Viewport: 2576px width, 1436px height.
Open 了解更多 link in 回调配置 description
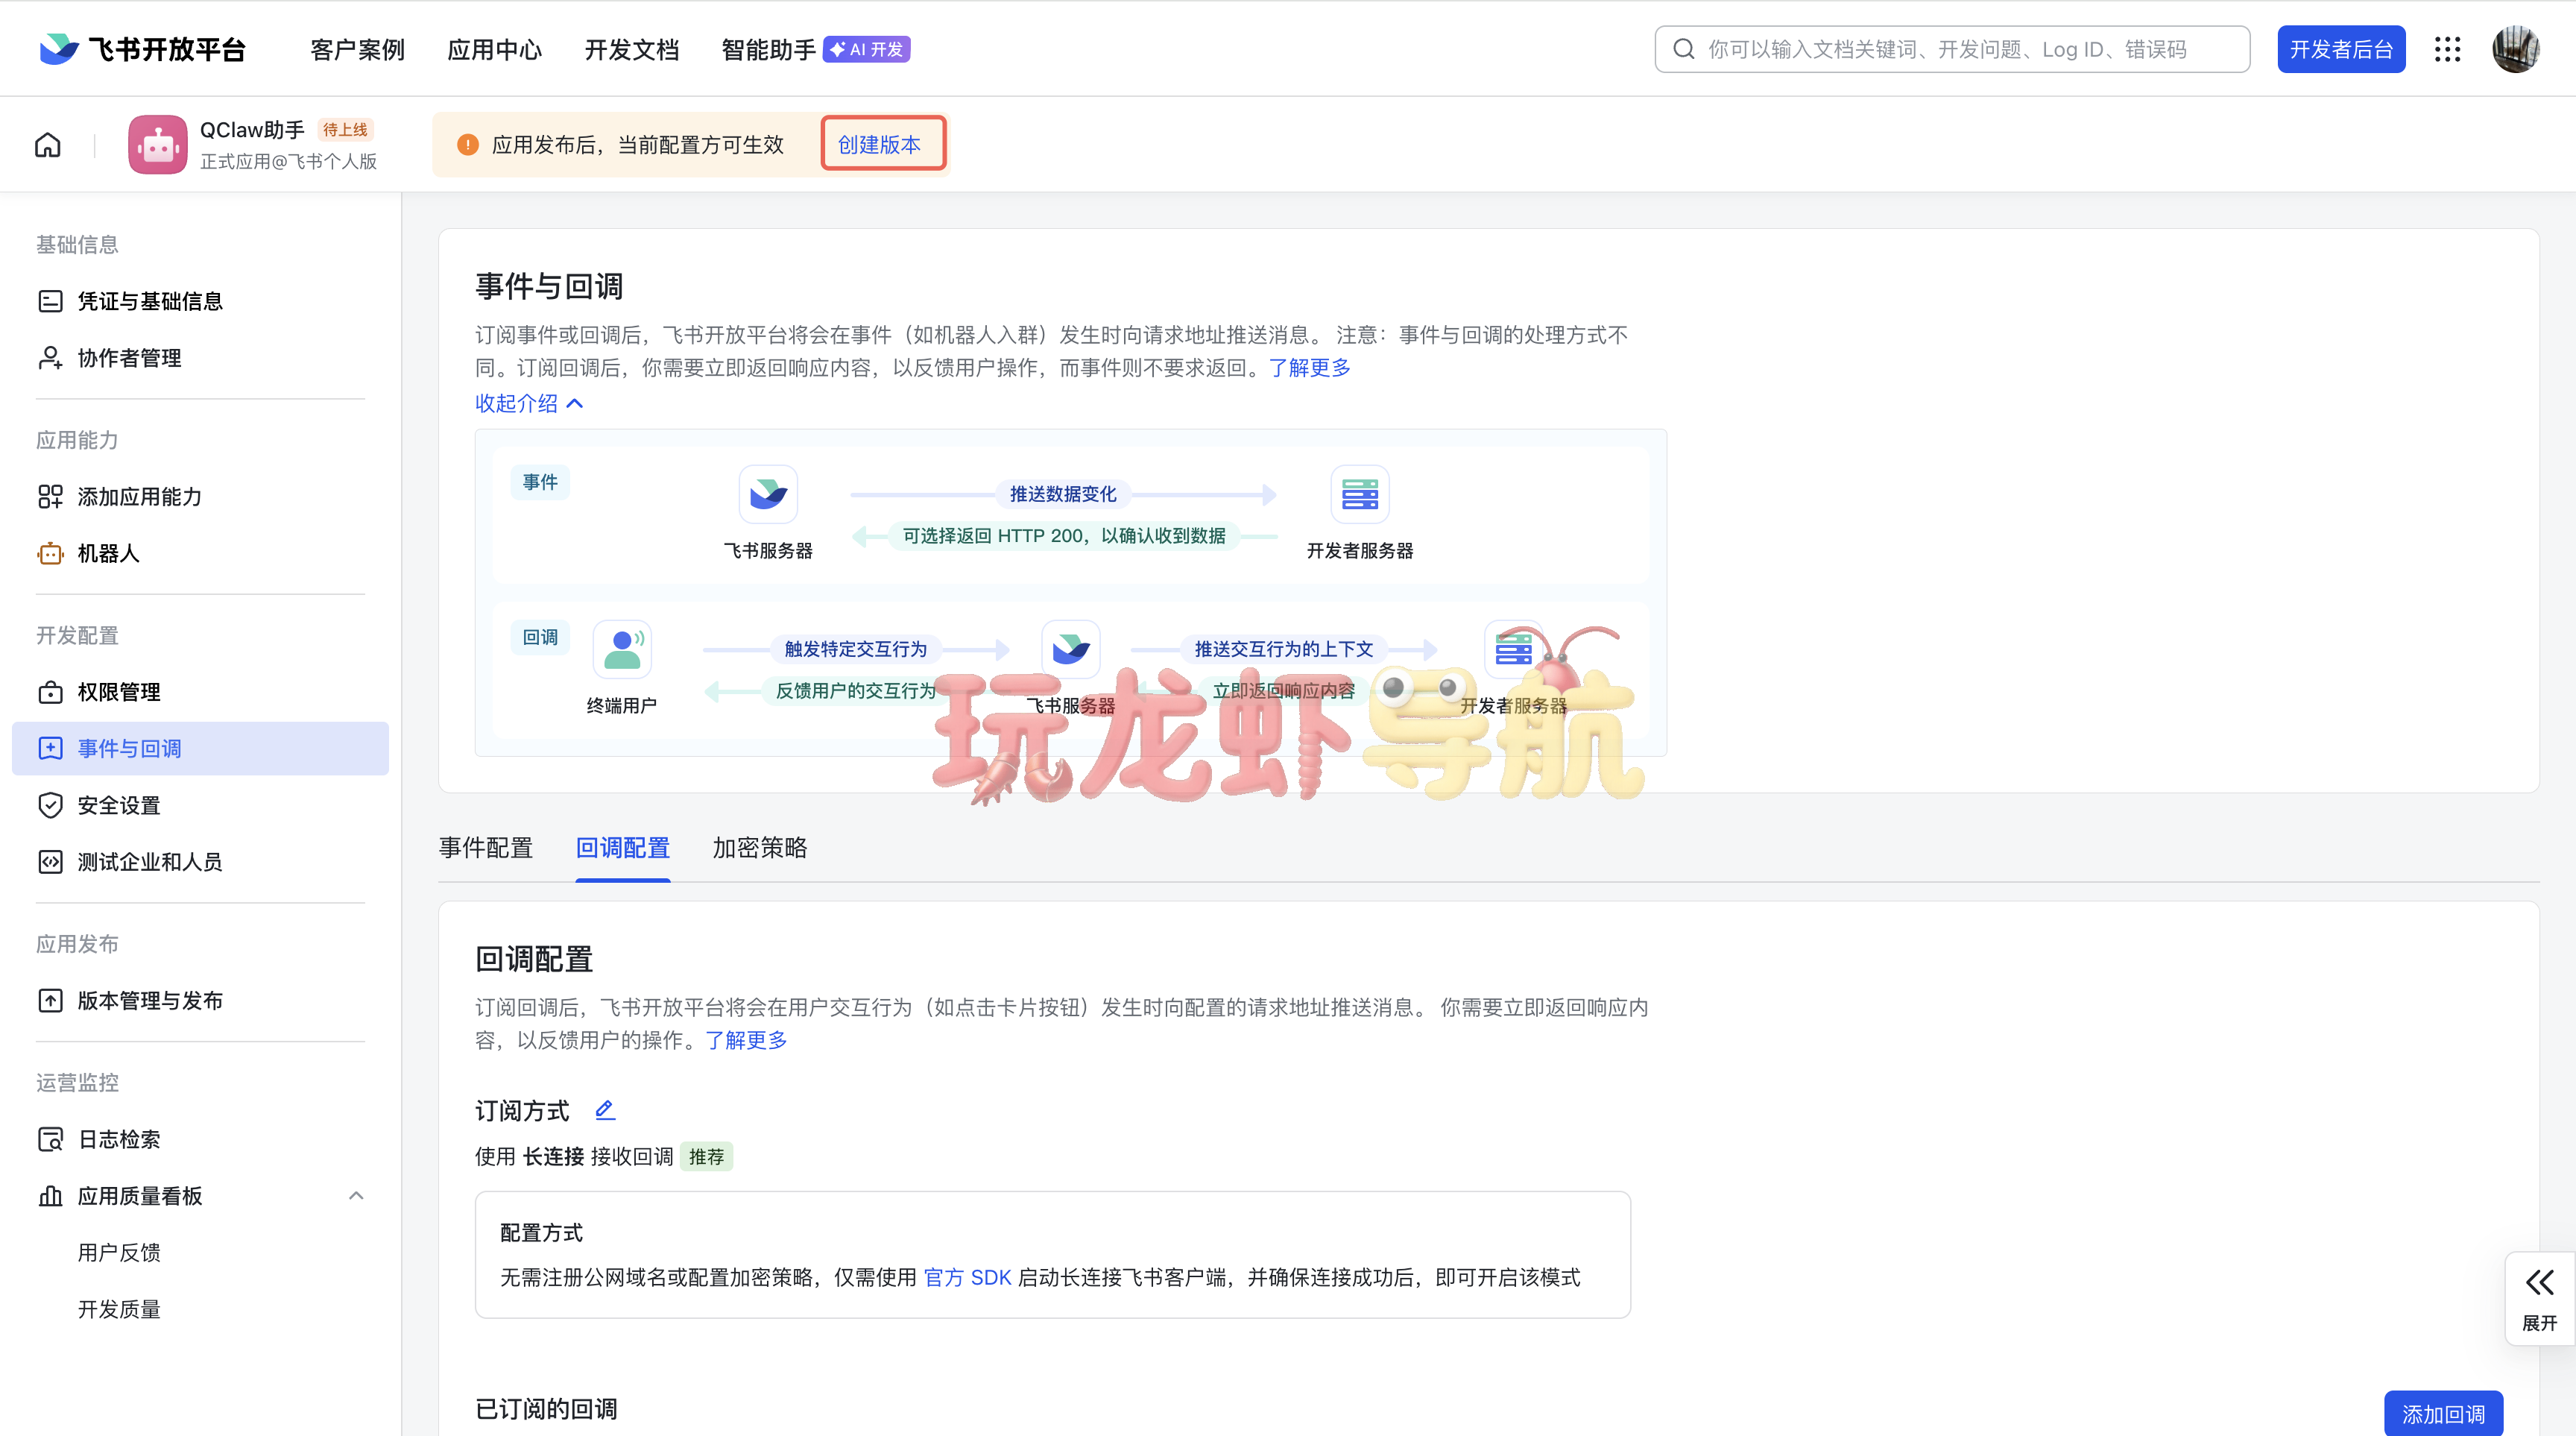pos(746,1040)
